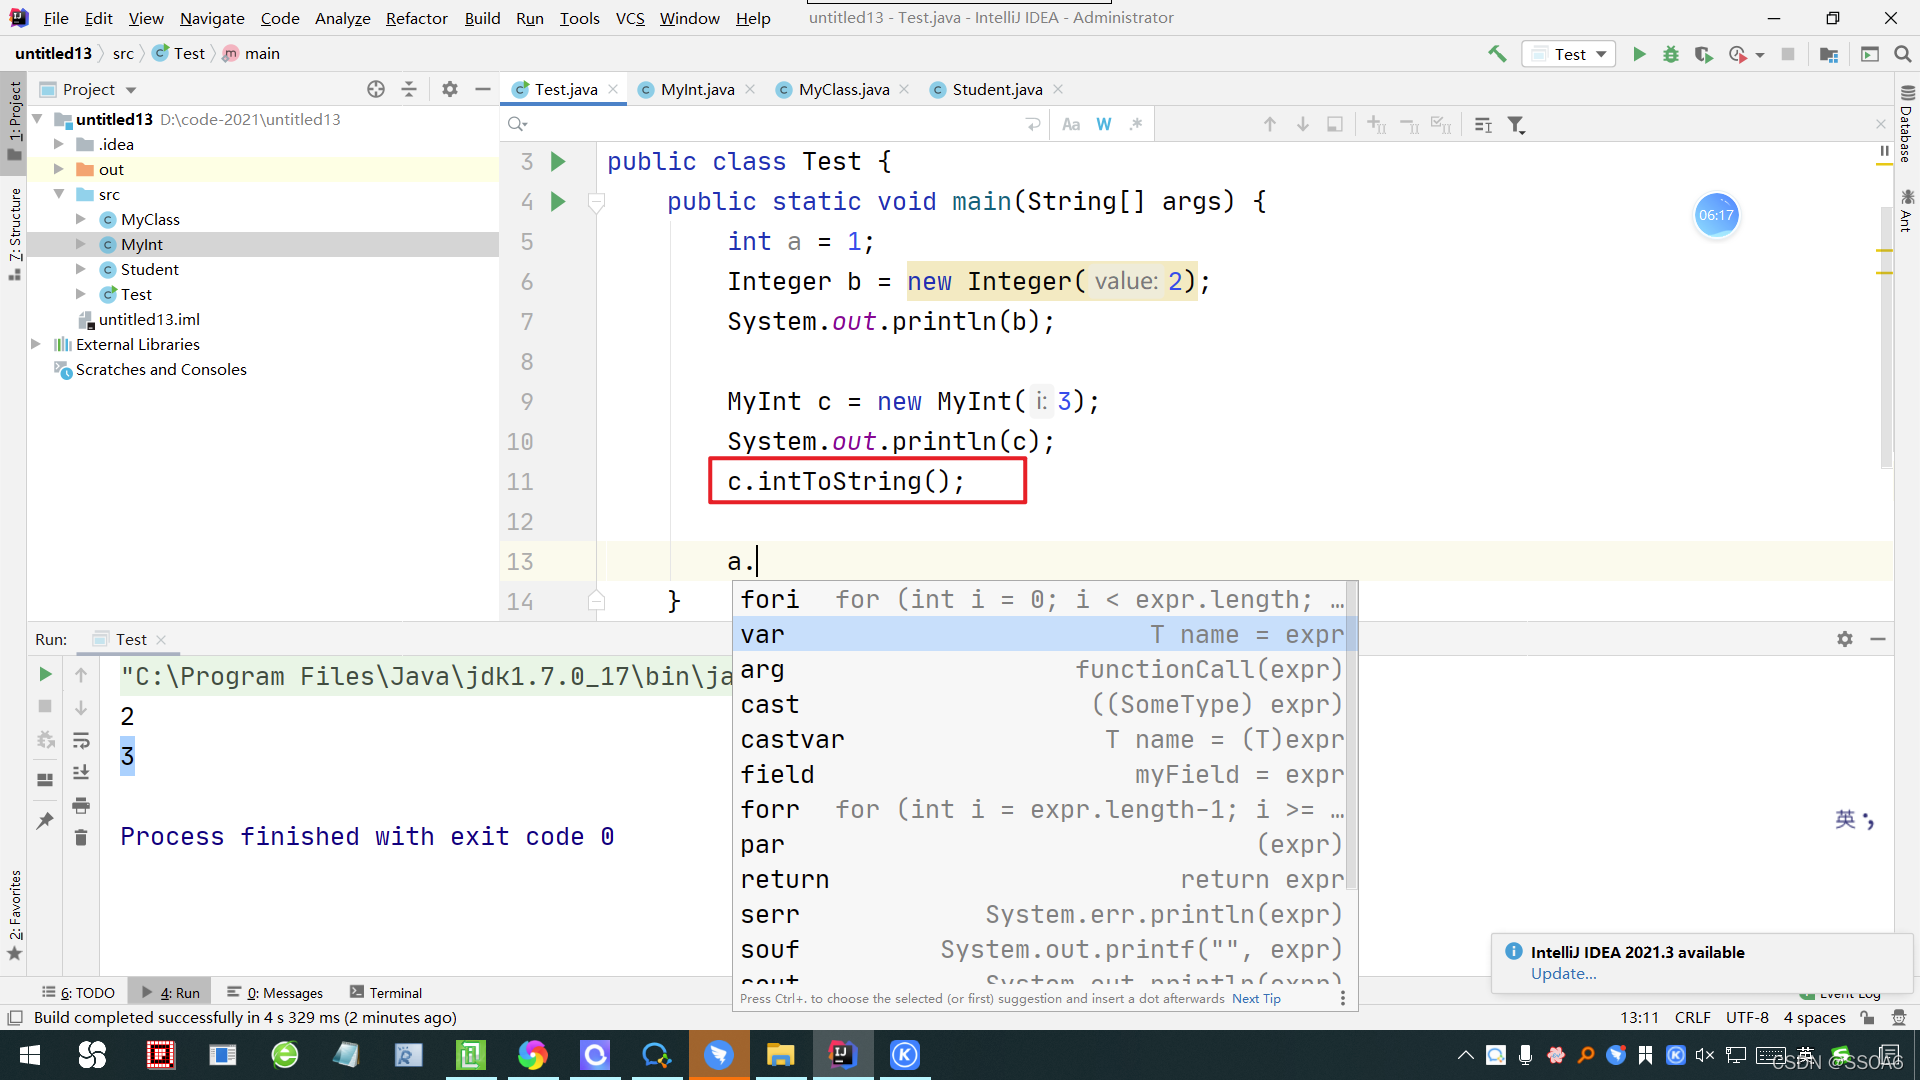1920x1080 pixels.
Task: Select 'cast' completion suggestion
Action: tap(1040, 705)
